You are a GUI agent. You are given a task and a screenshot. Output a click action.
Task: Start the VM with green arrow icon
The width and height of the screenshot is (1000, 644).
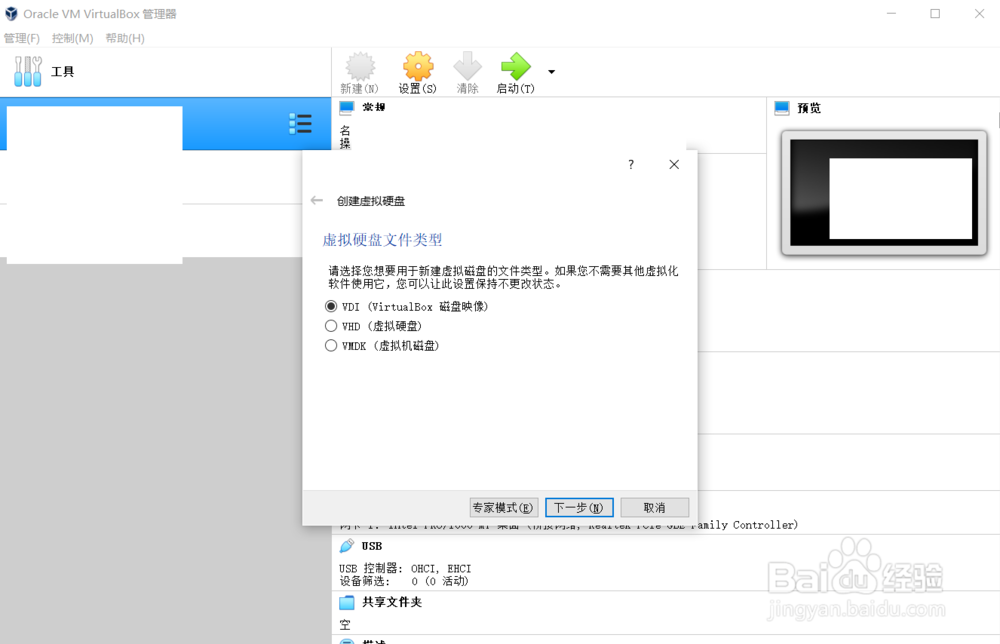515,66
